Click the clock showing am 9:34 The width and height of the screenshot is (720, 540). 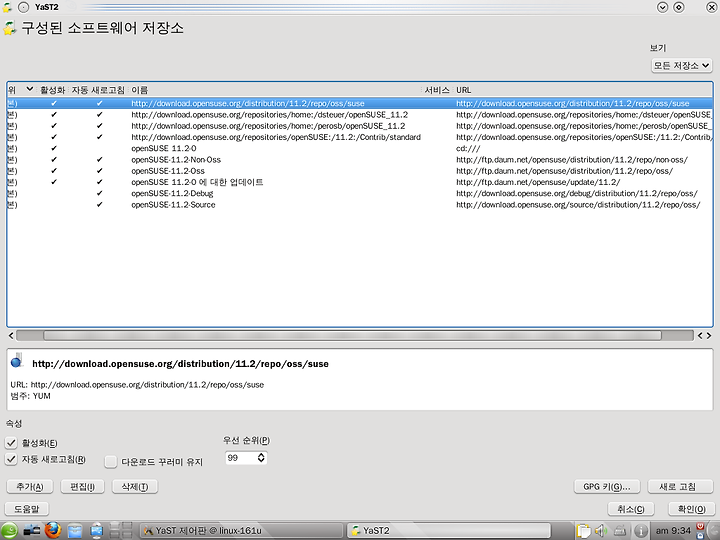[x=673, y=531]
